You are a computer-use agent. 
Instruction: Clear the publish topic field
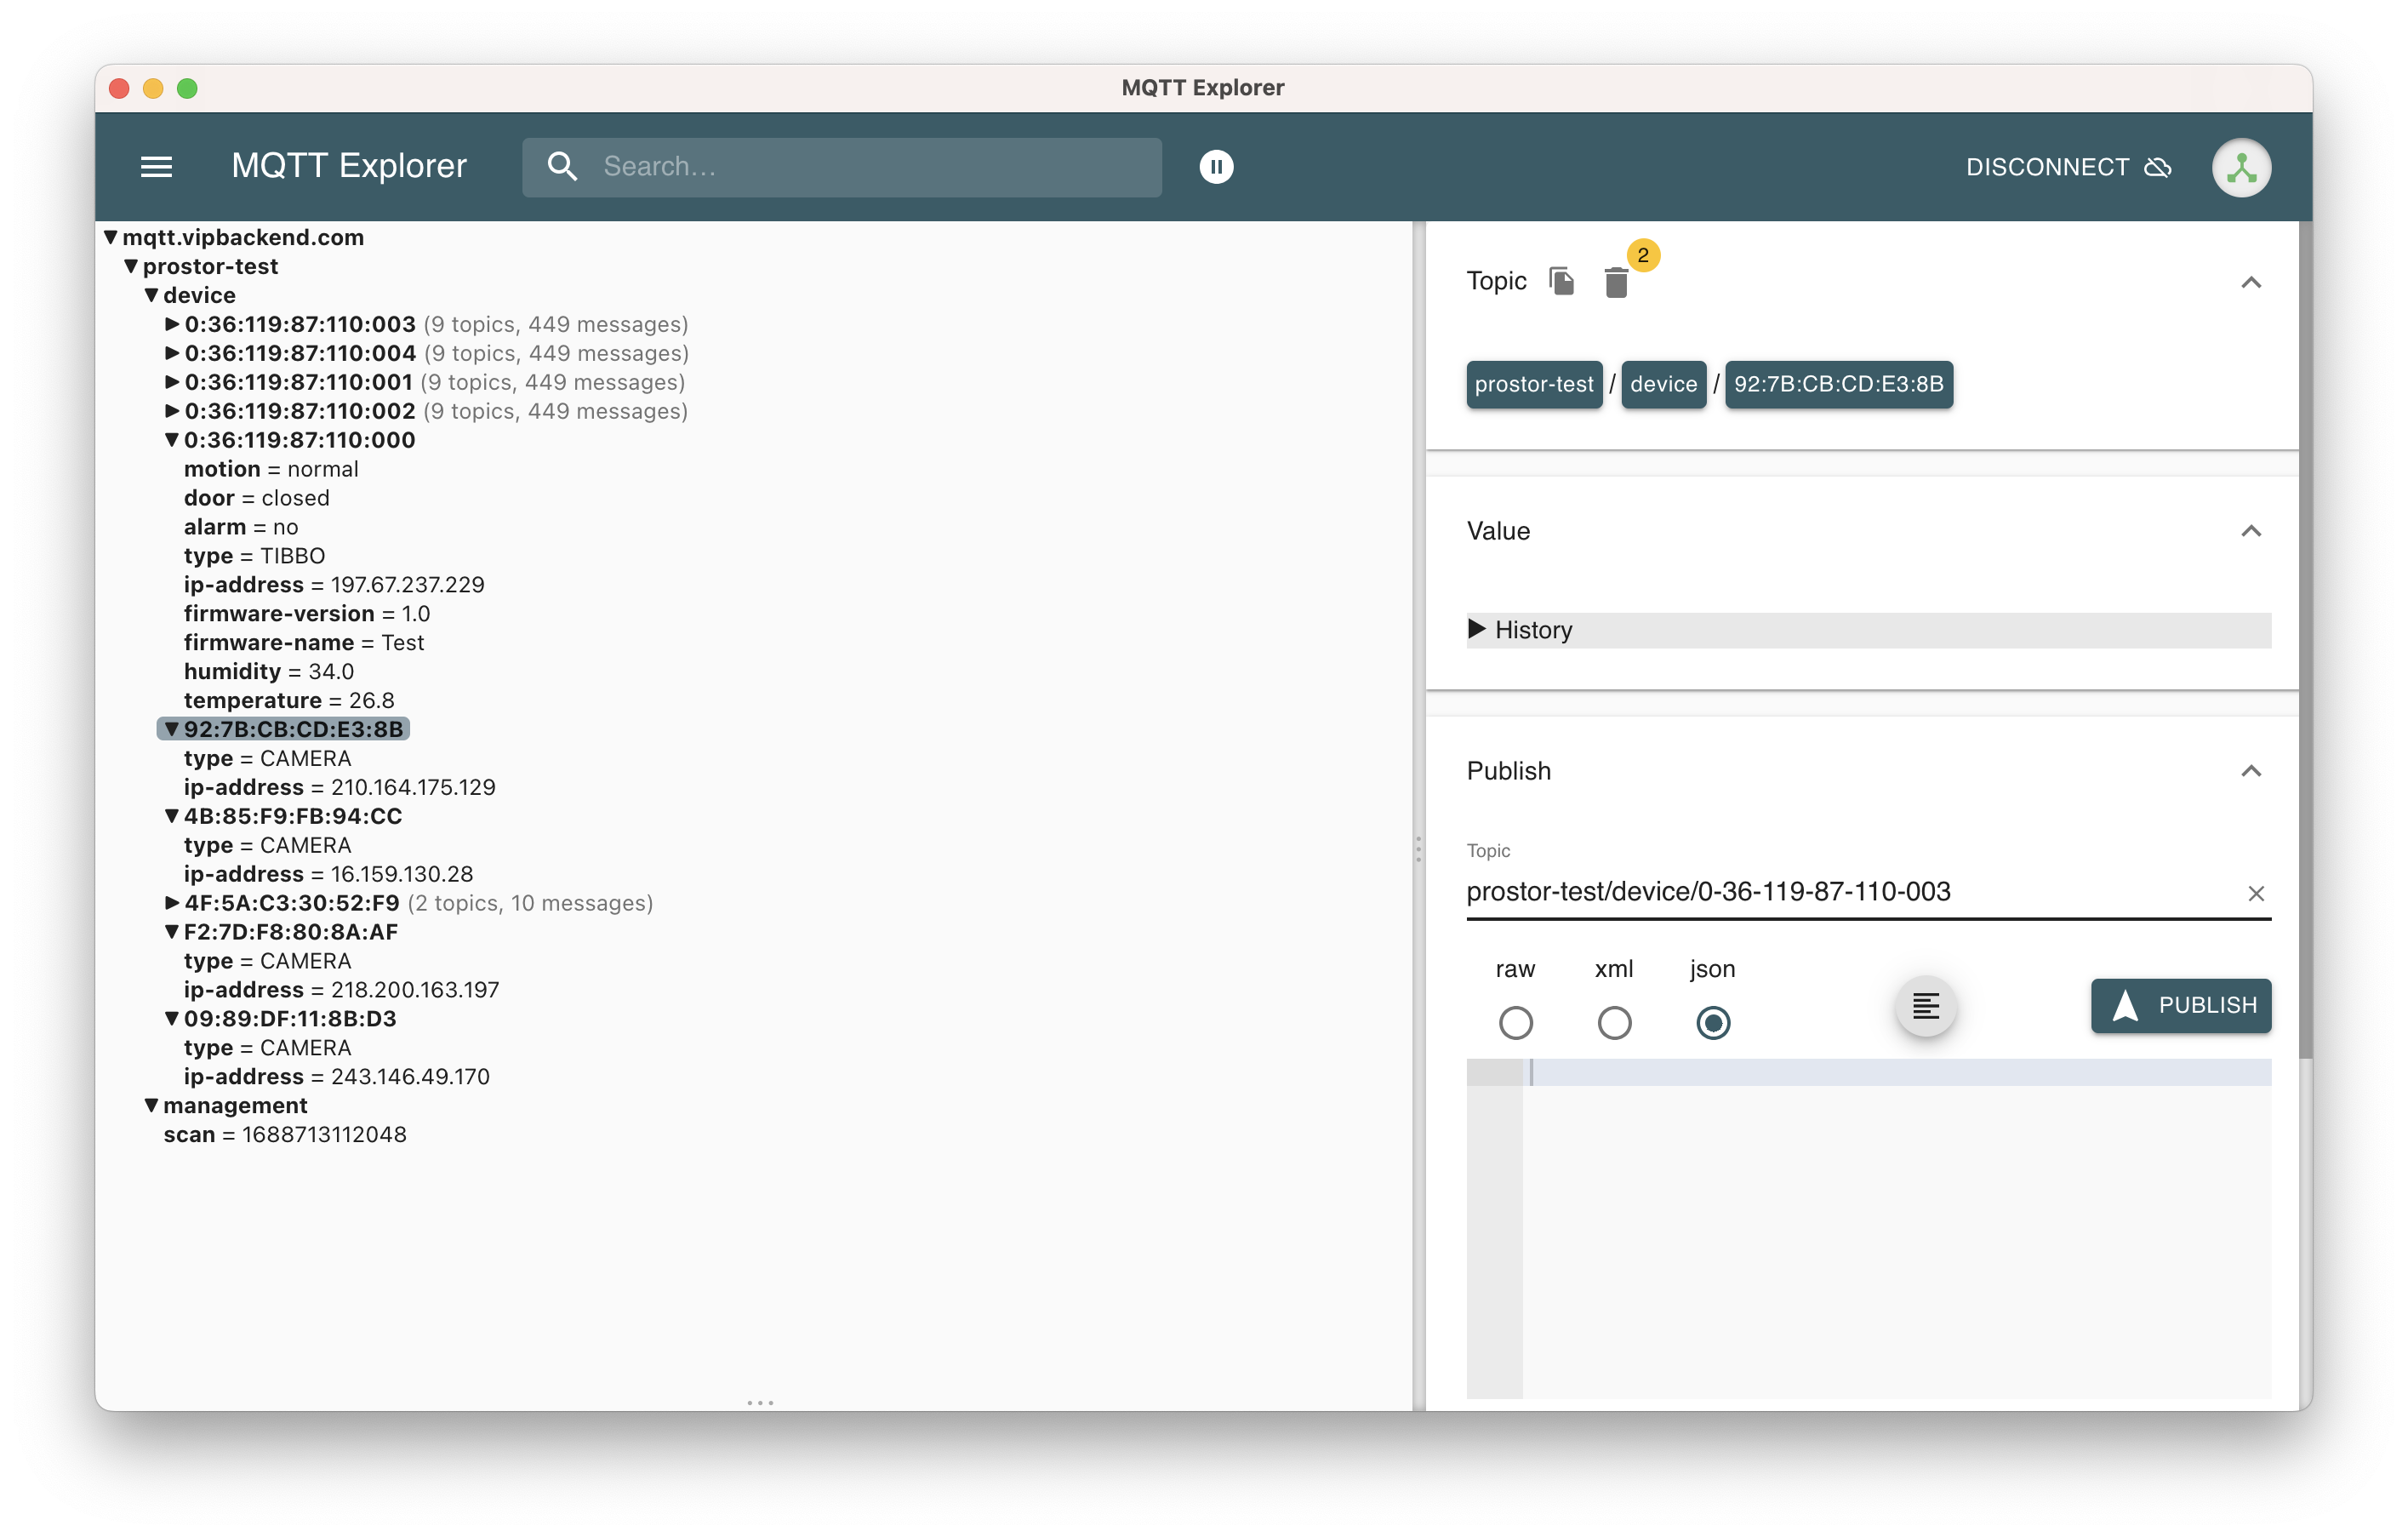2255,893
